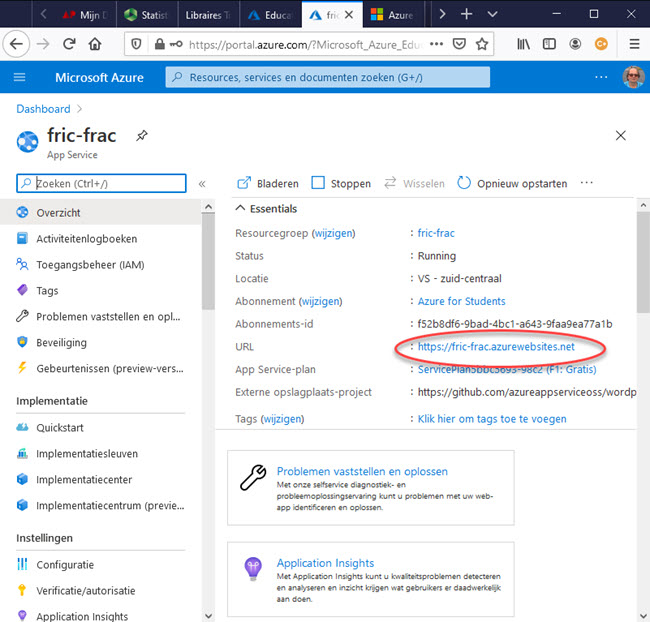Select Tags in the sidebar
Screen dimensions: 650x622
[x=47, y=290]
